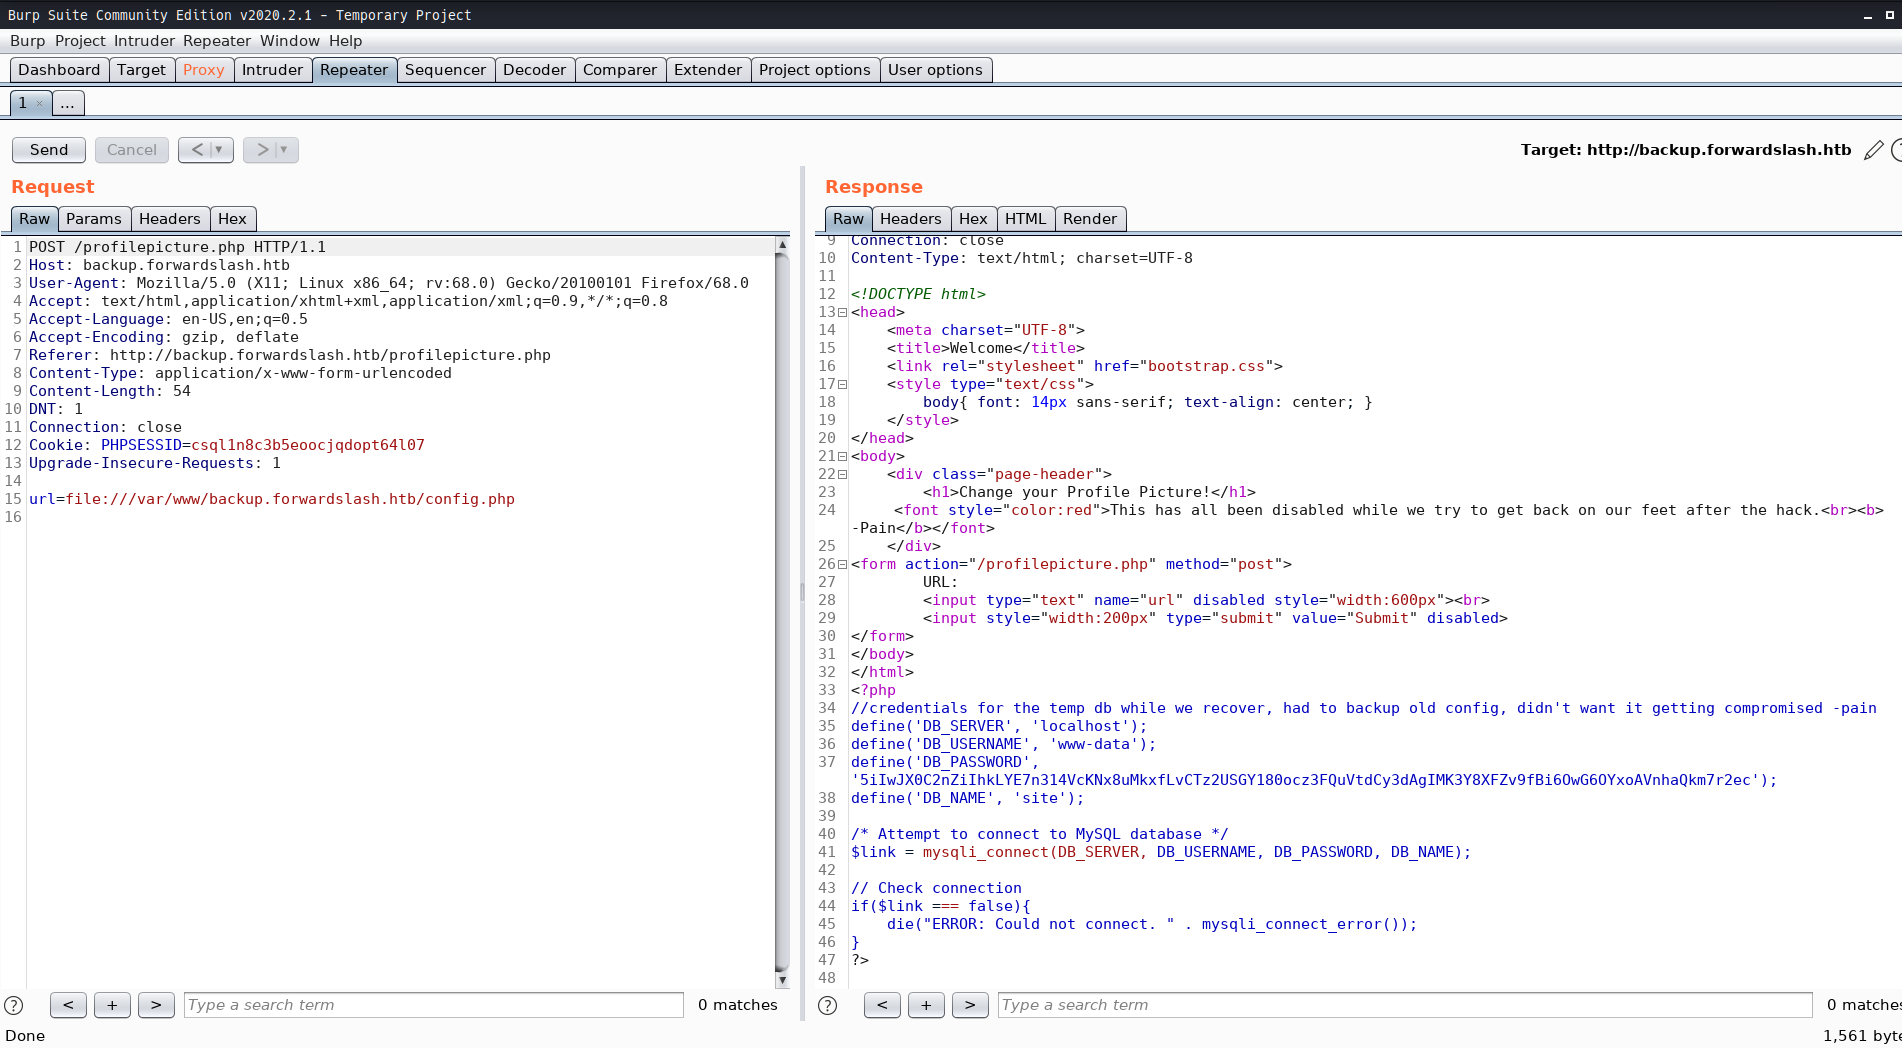This screenshot has width=1902, height=1048.
Task: Open the Repeater menu
Action: click(x=217, y=41)
